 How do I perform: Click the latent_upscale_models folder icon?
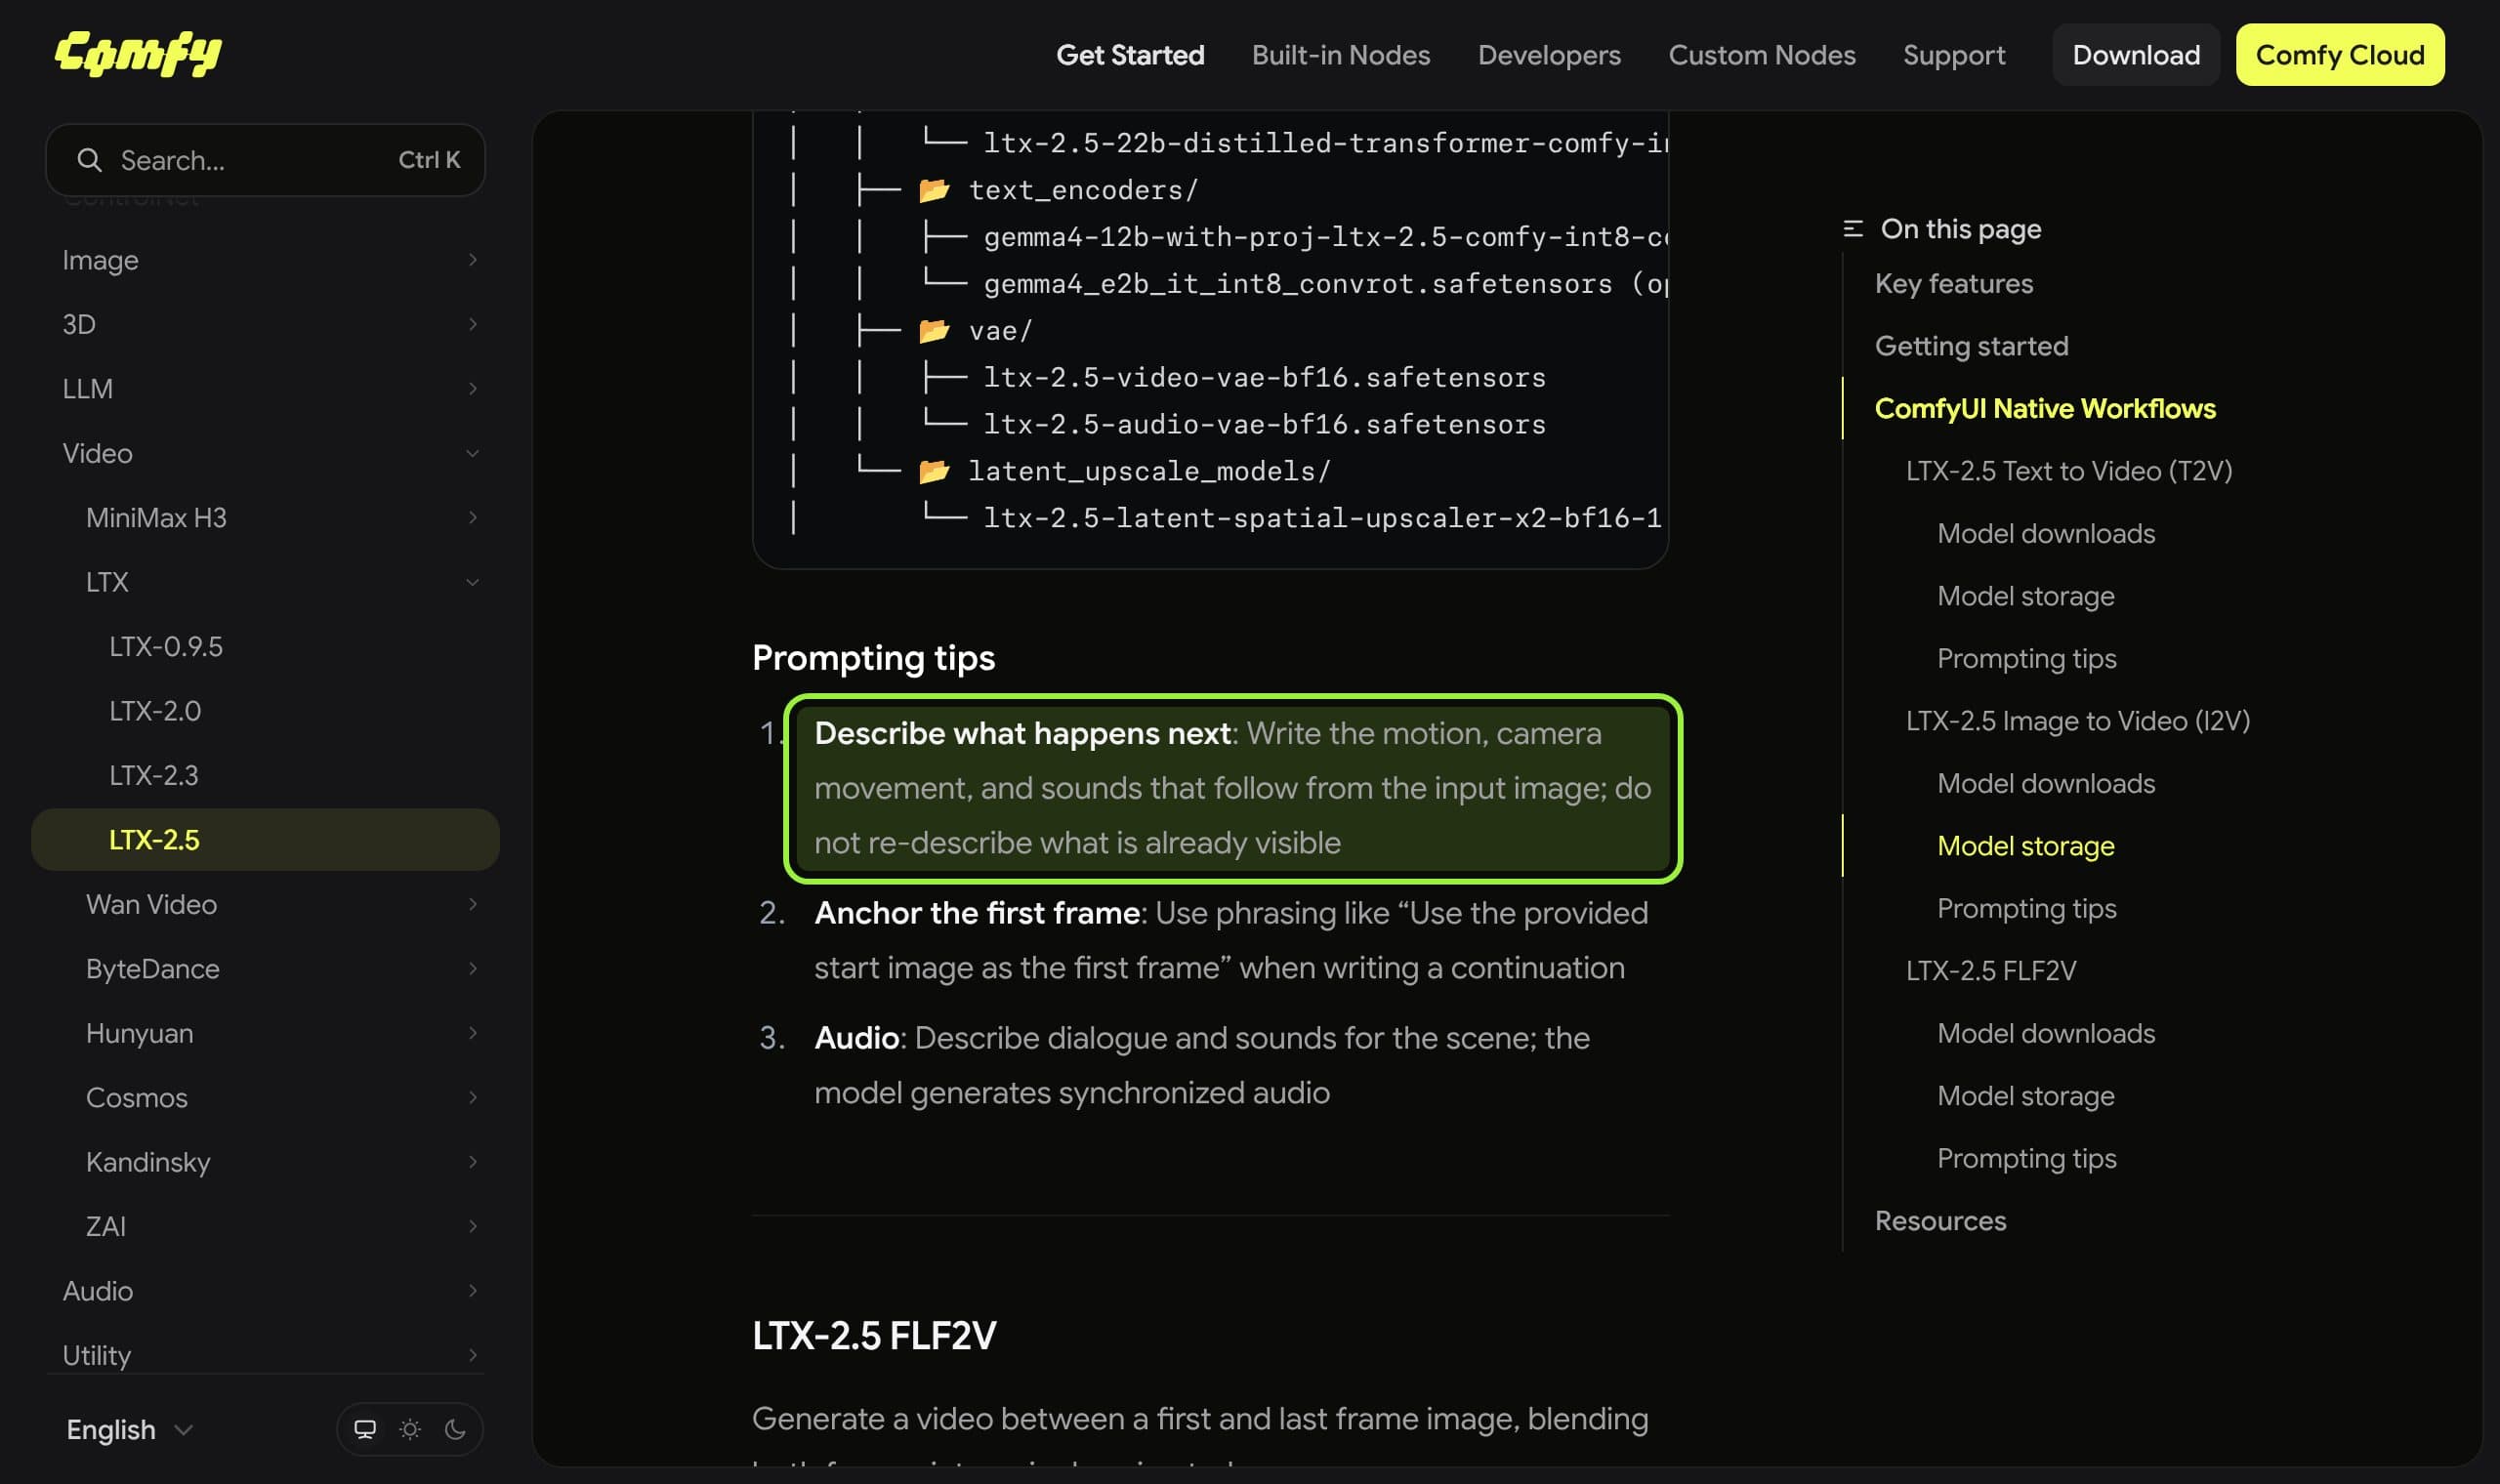[934, 470]
